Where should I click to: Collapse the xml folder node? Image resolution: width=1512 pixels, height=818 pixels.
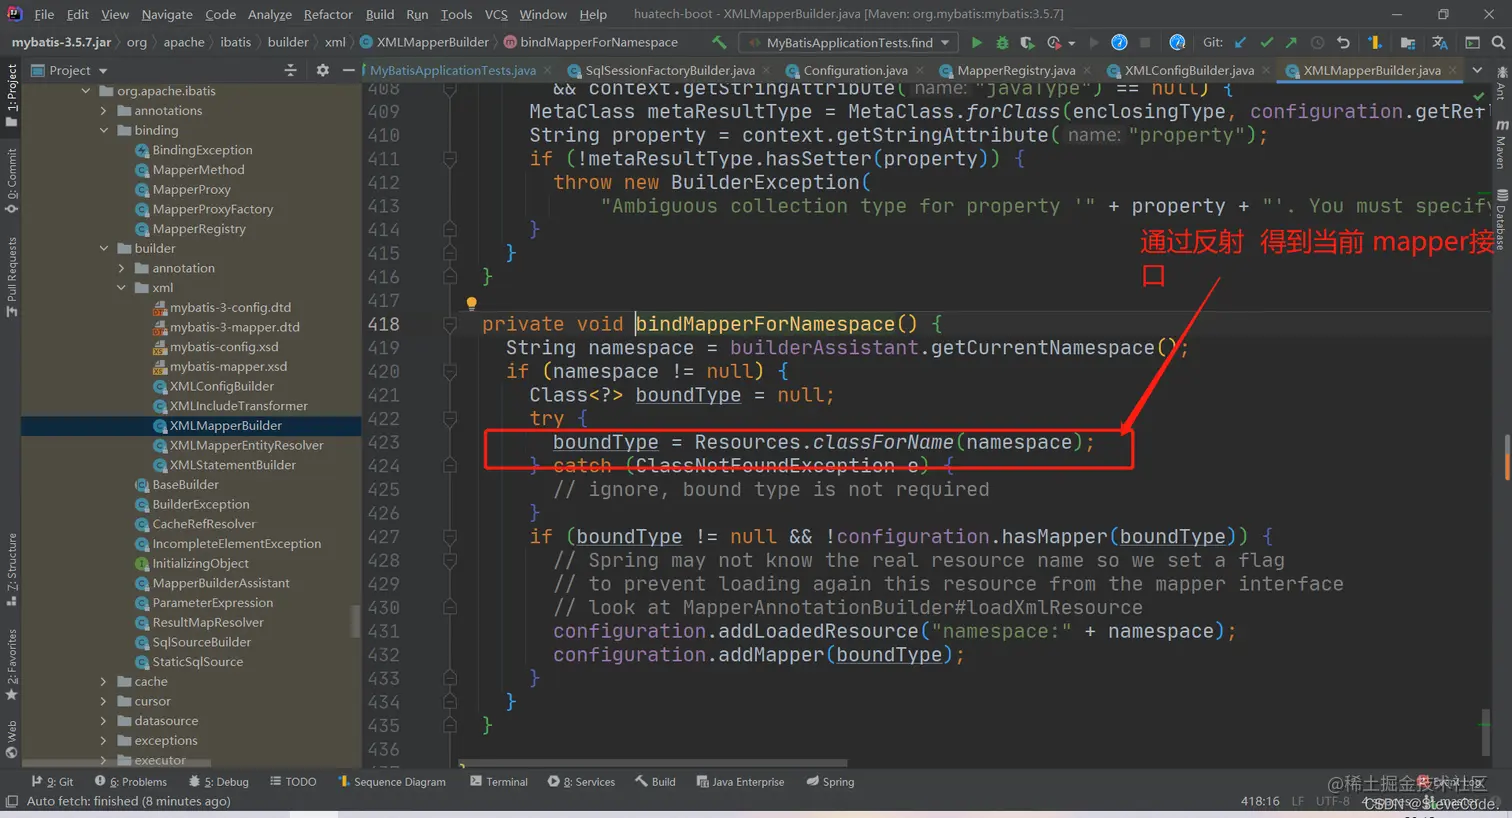point(121,288)
